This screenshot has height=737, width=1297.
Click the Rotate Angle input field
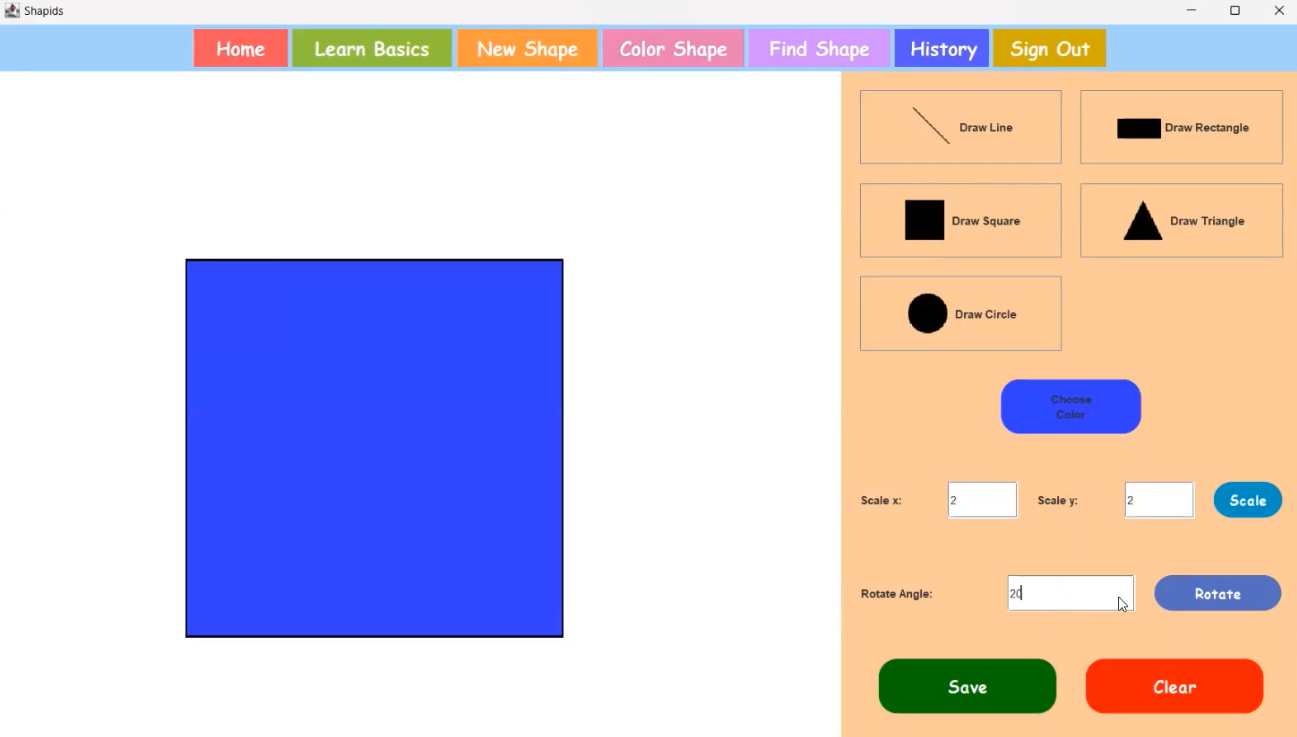[x=1070, y=593]
